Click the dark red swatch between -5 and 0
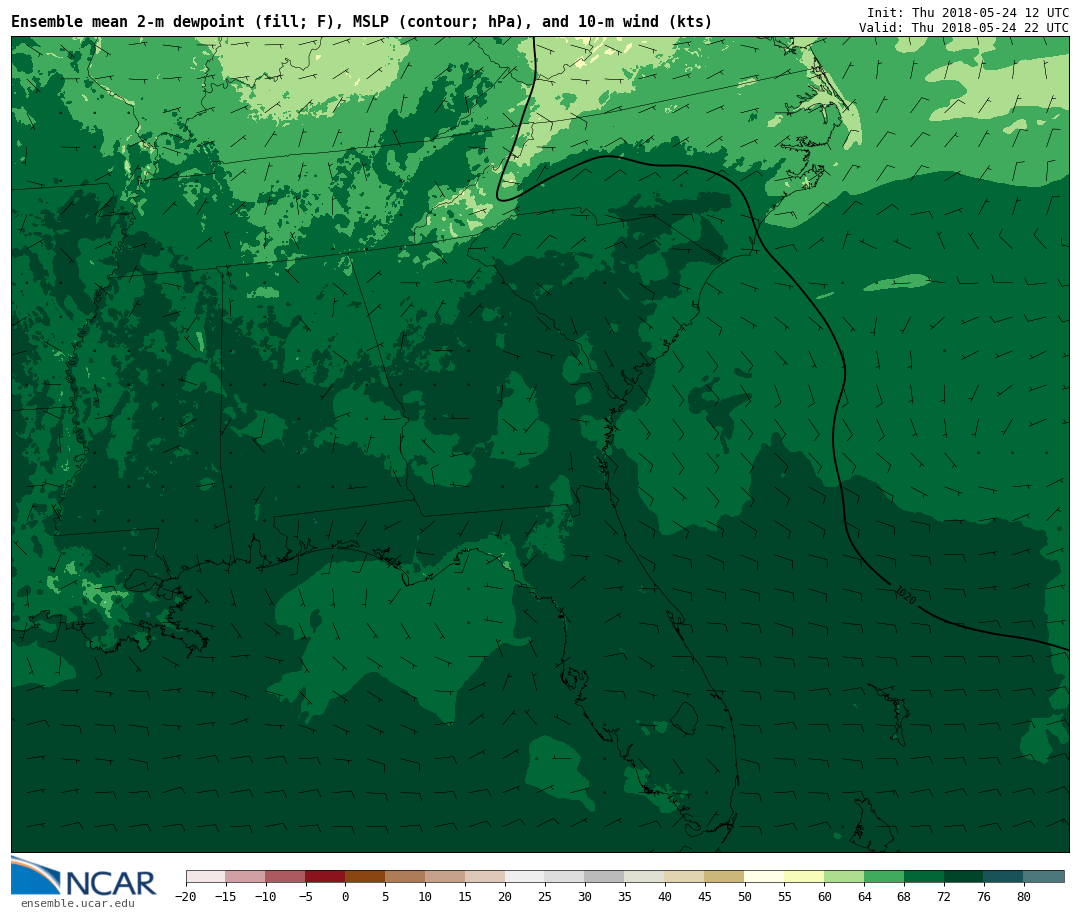 click(325, 877)
